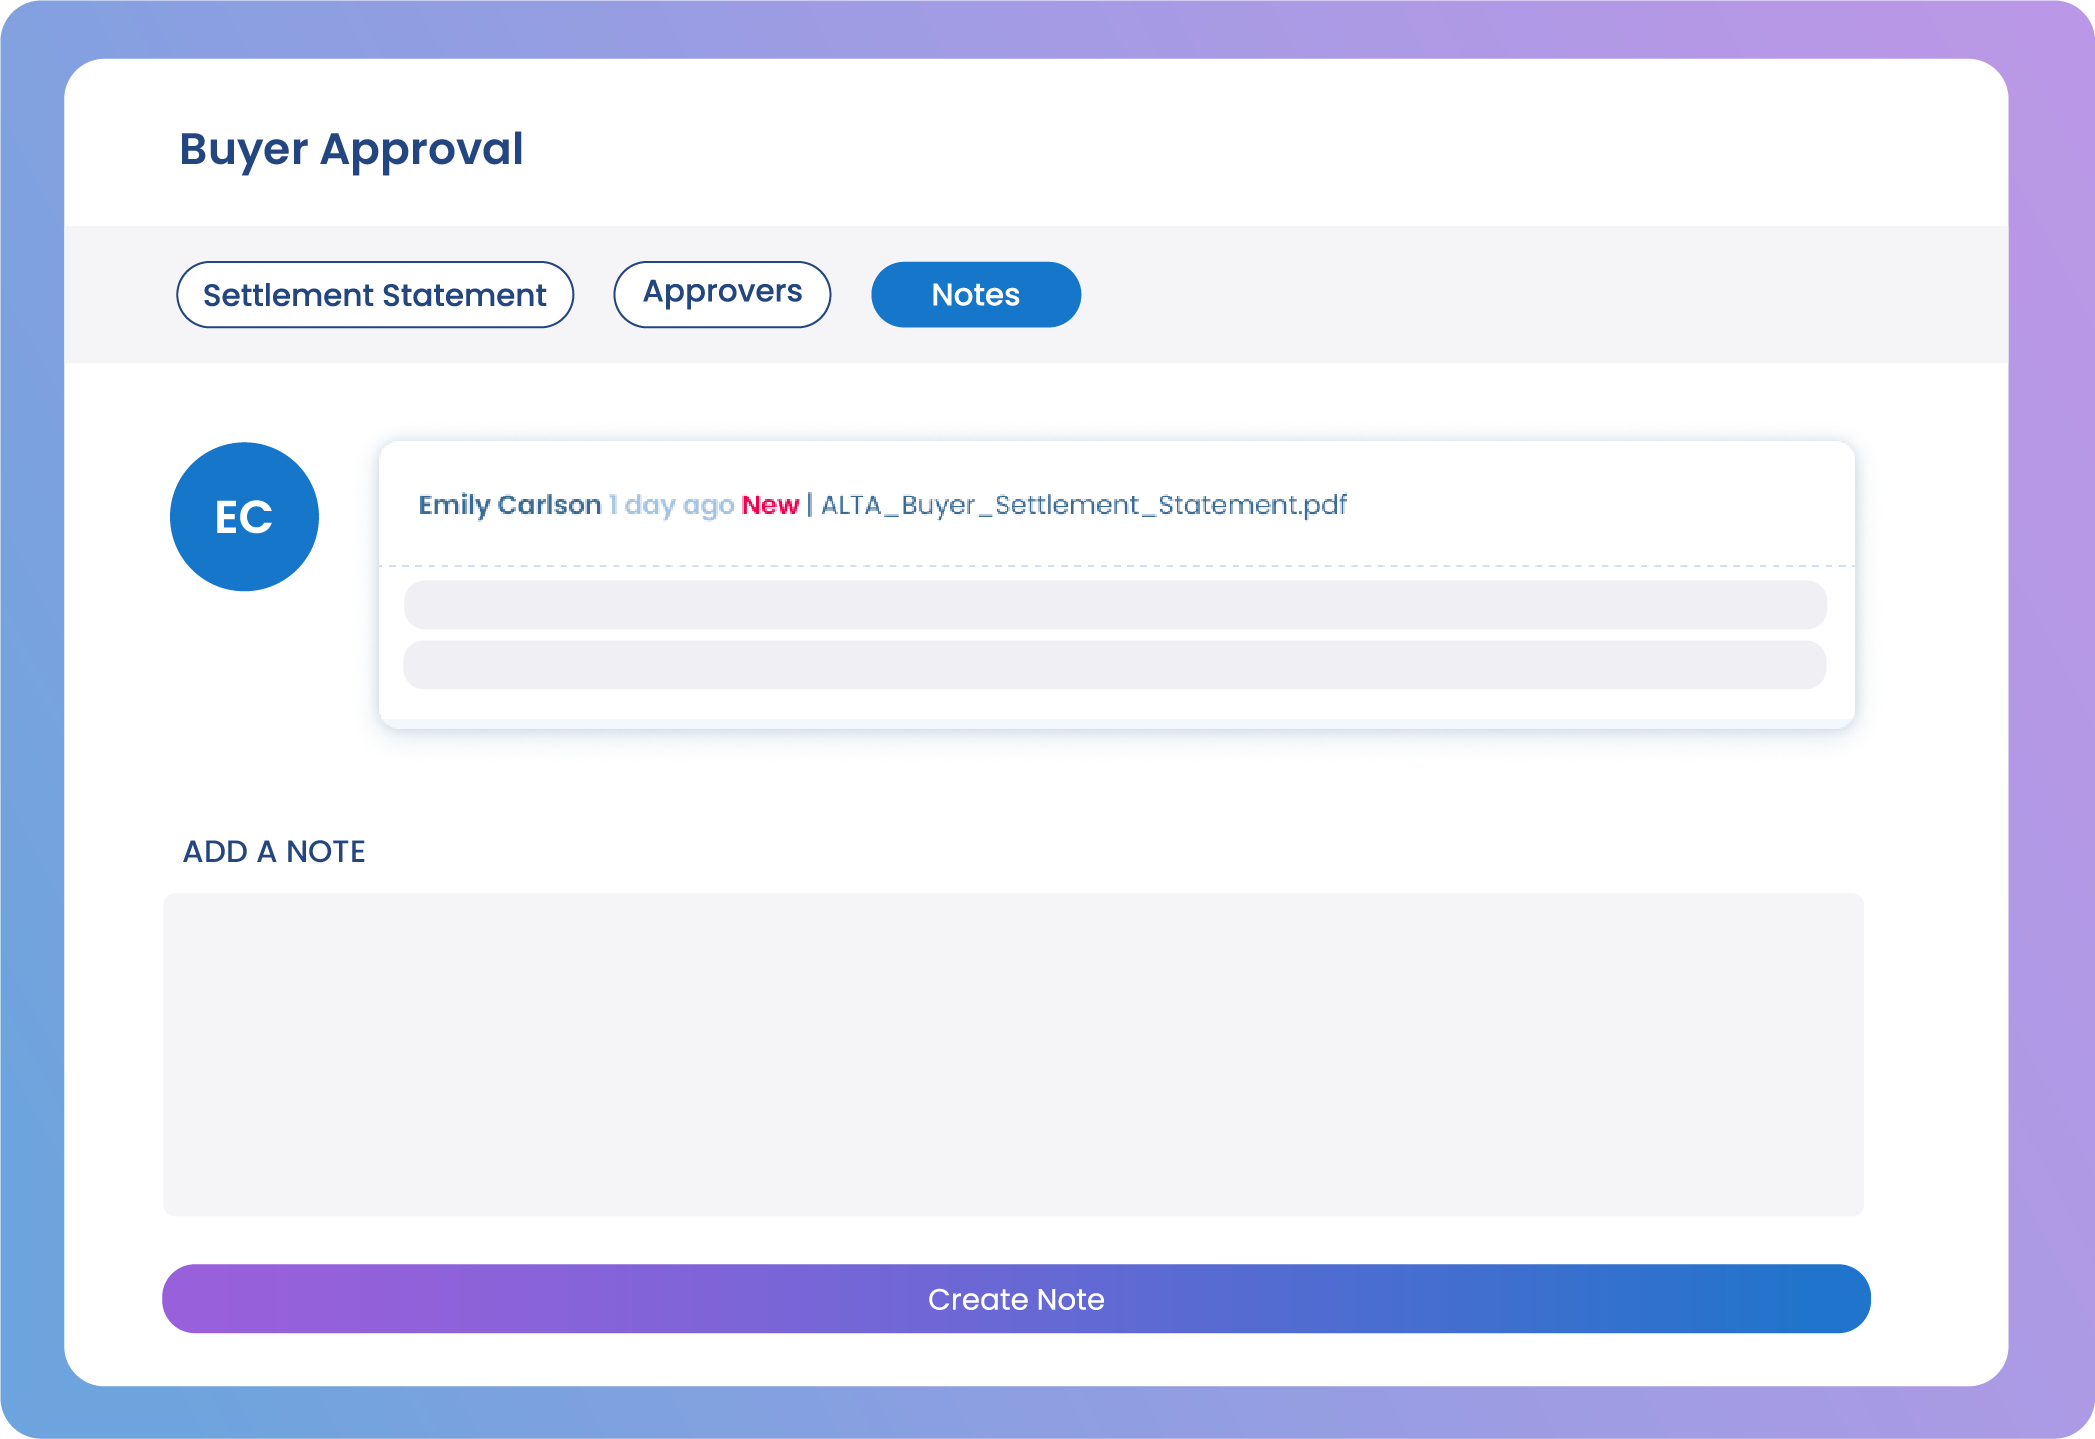
Task: Click the New badge on the note
Action: point(770,505)
